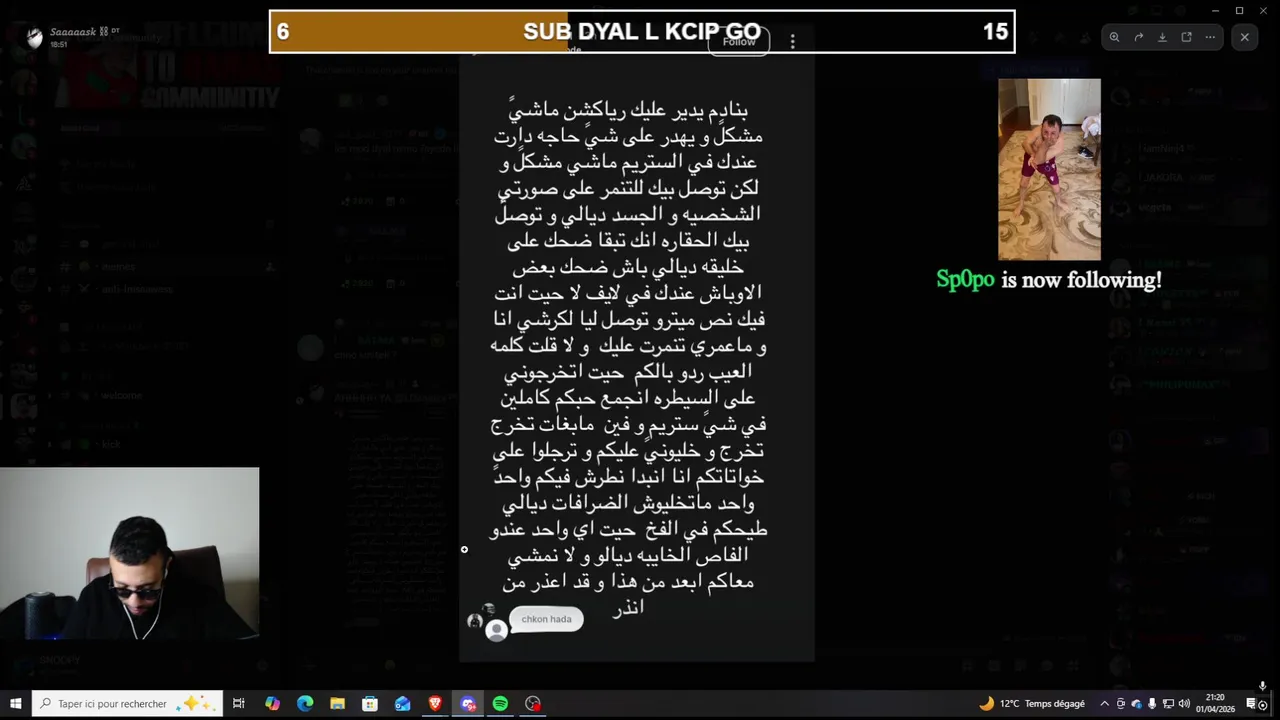Click the Meet Now tray icon

click(1121, 704)
